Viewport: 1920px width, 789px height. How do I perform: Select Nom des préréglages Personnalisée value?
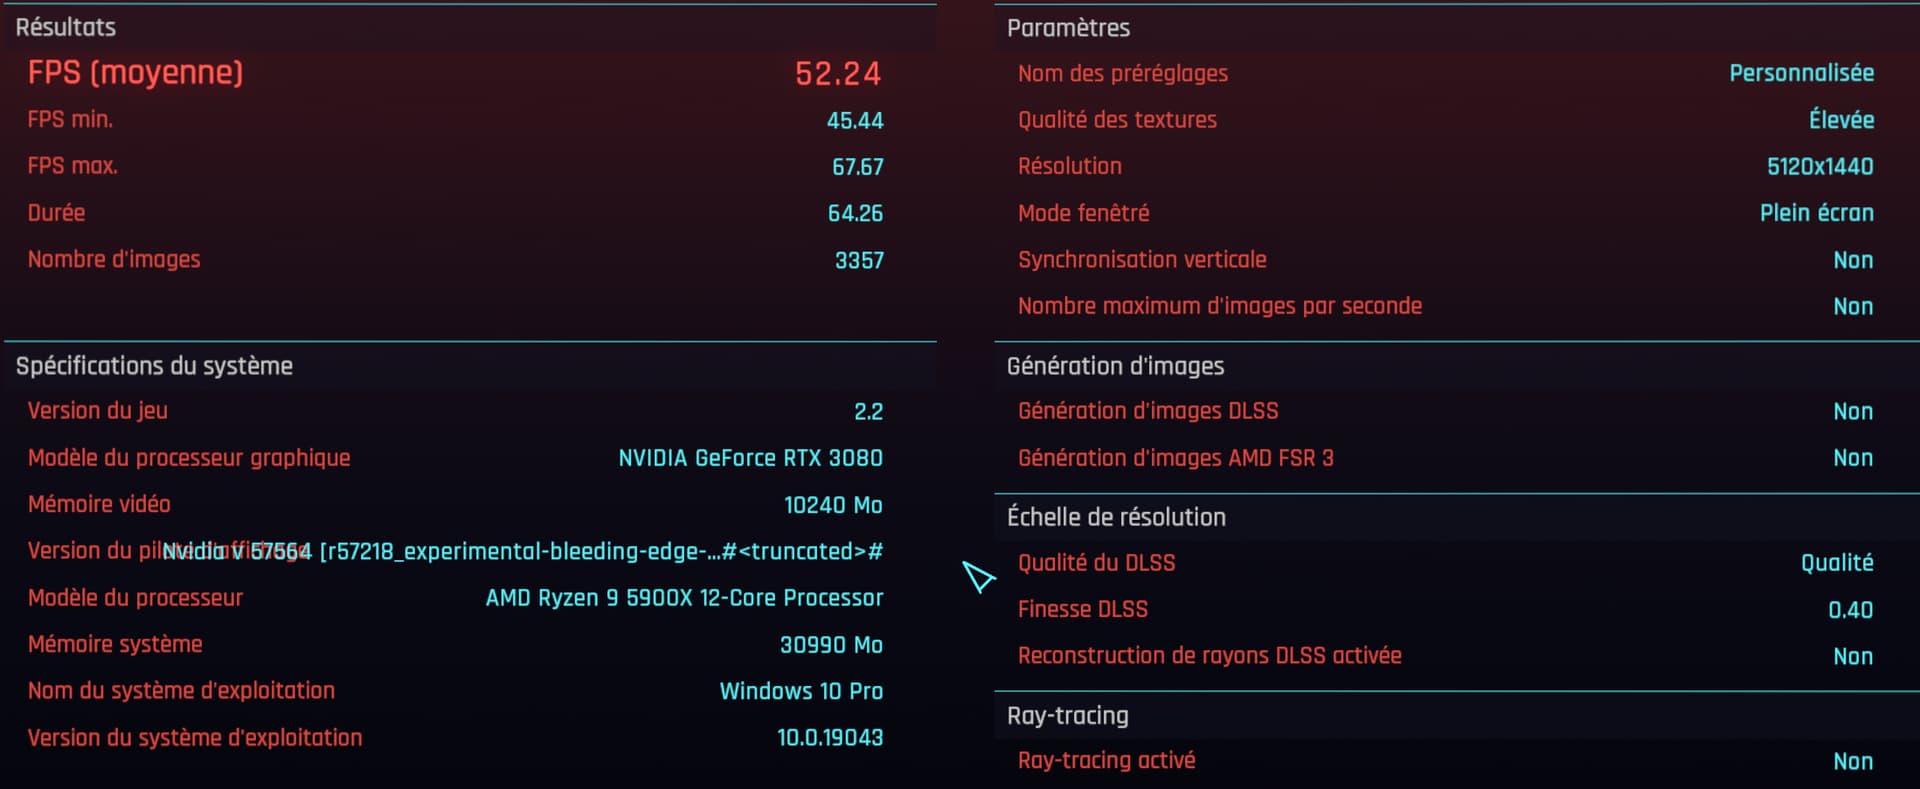[1801, 73]
